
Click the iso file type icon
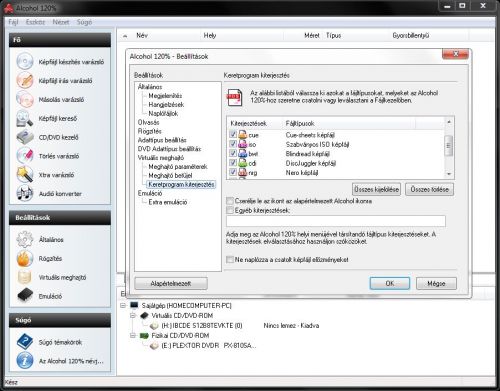tap(243, 144)
